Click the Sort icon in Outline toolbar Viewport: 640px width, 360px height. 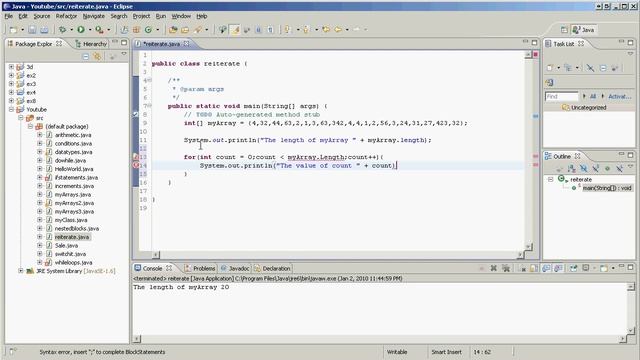(x=571, y=168)
